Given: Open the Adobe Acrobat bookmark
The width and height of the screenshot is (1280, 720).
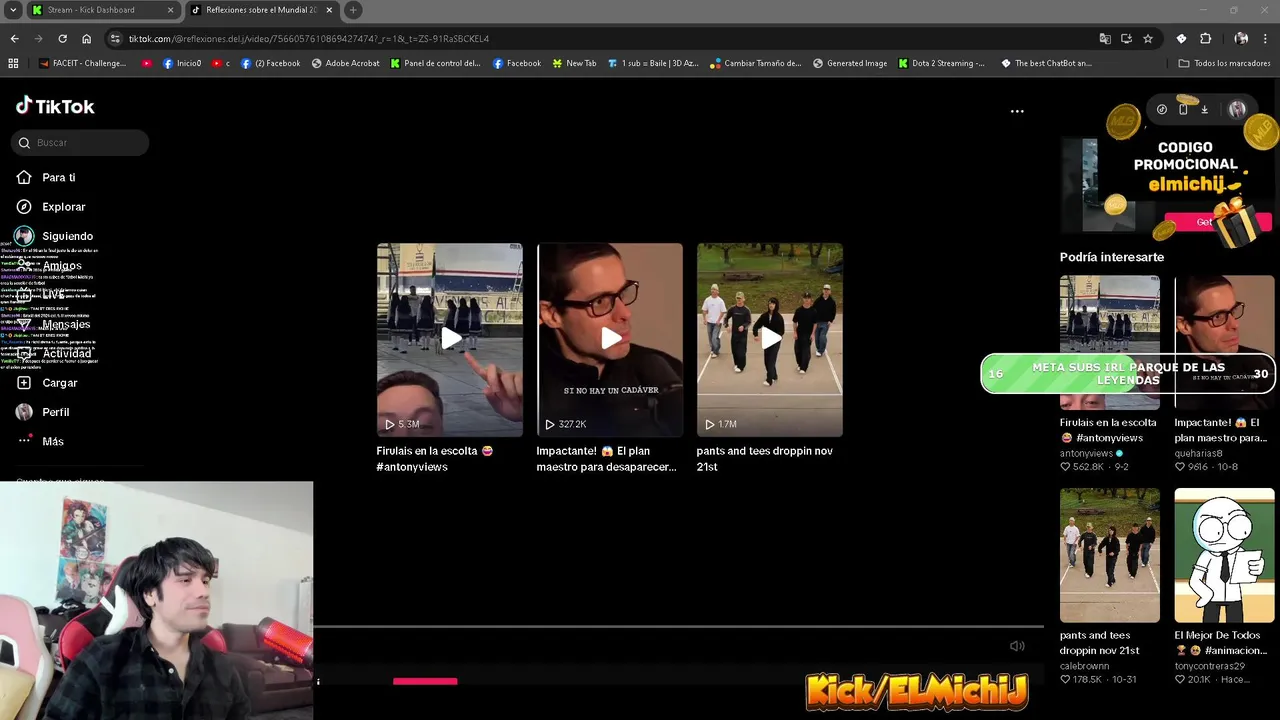Looking at the screenshot, I should 346,63.
